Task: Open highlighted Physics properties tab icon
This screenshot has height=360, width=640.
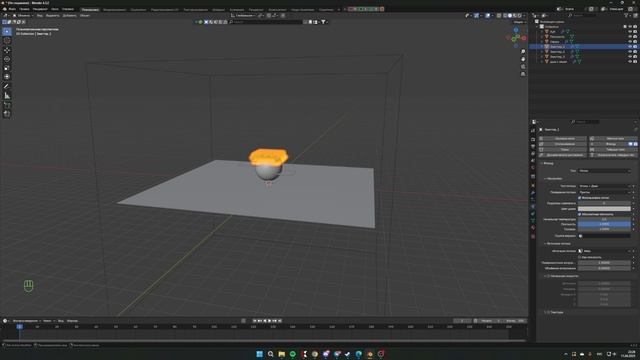Action: 533,207
